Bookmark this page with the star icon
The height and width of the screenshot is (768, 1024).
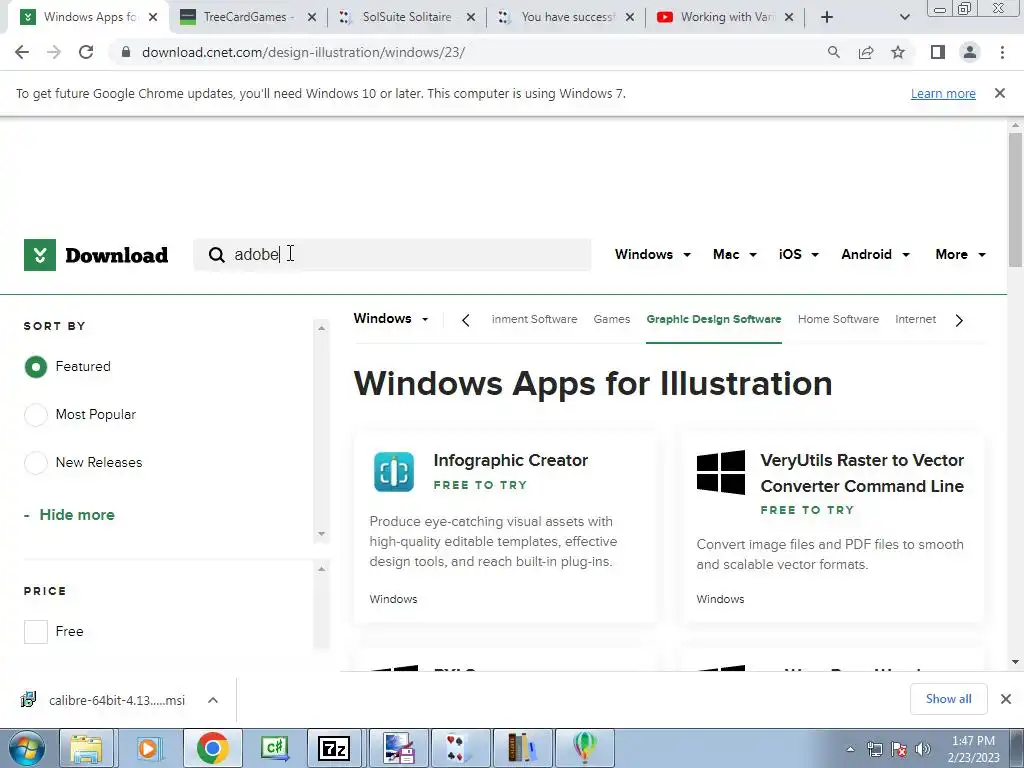tap(898, 52)
